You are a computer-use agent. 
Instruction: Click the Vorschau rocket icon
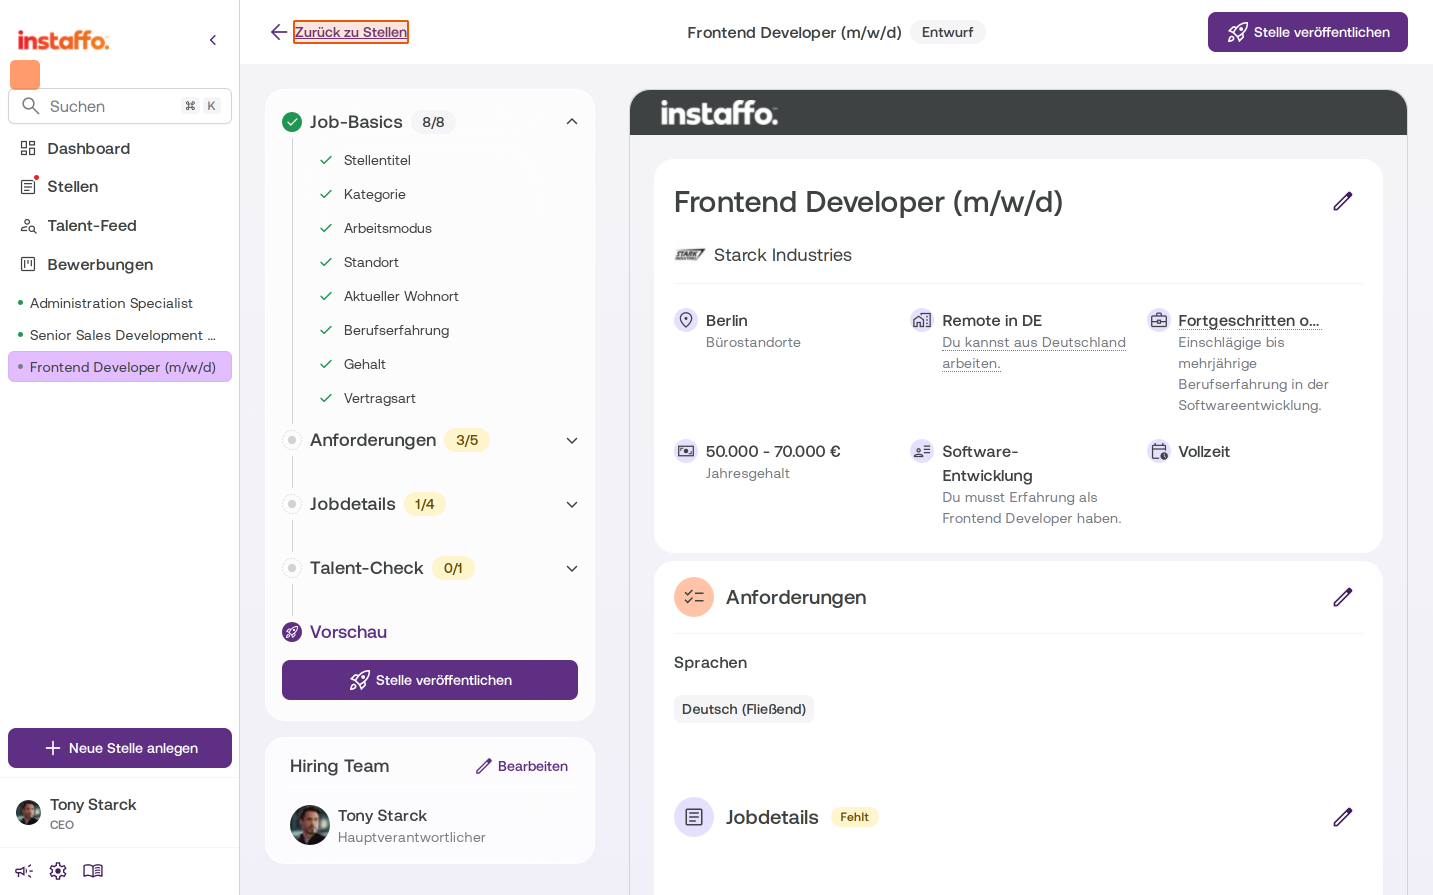point(292,632)
